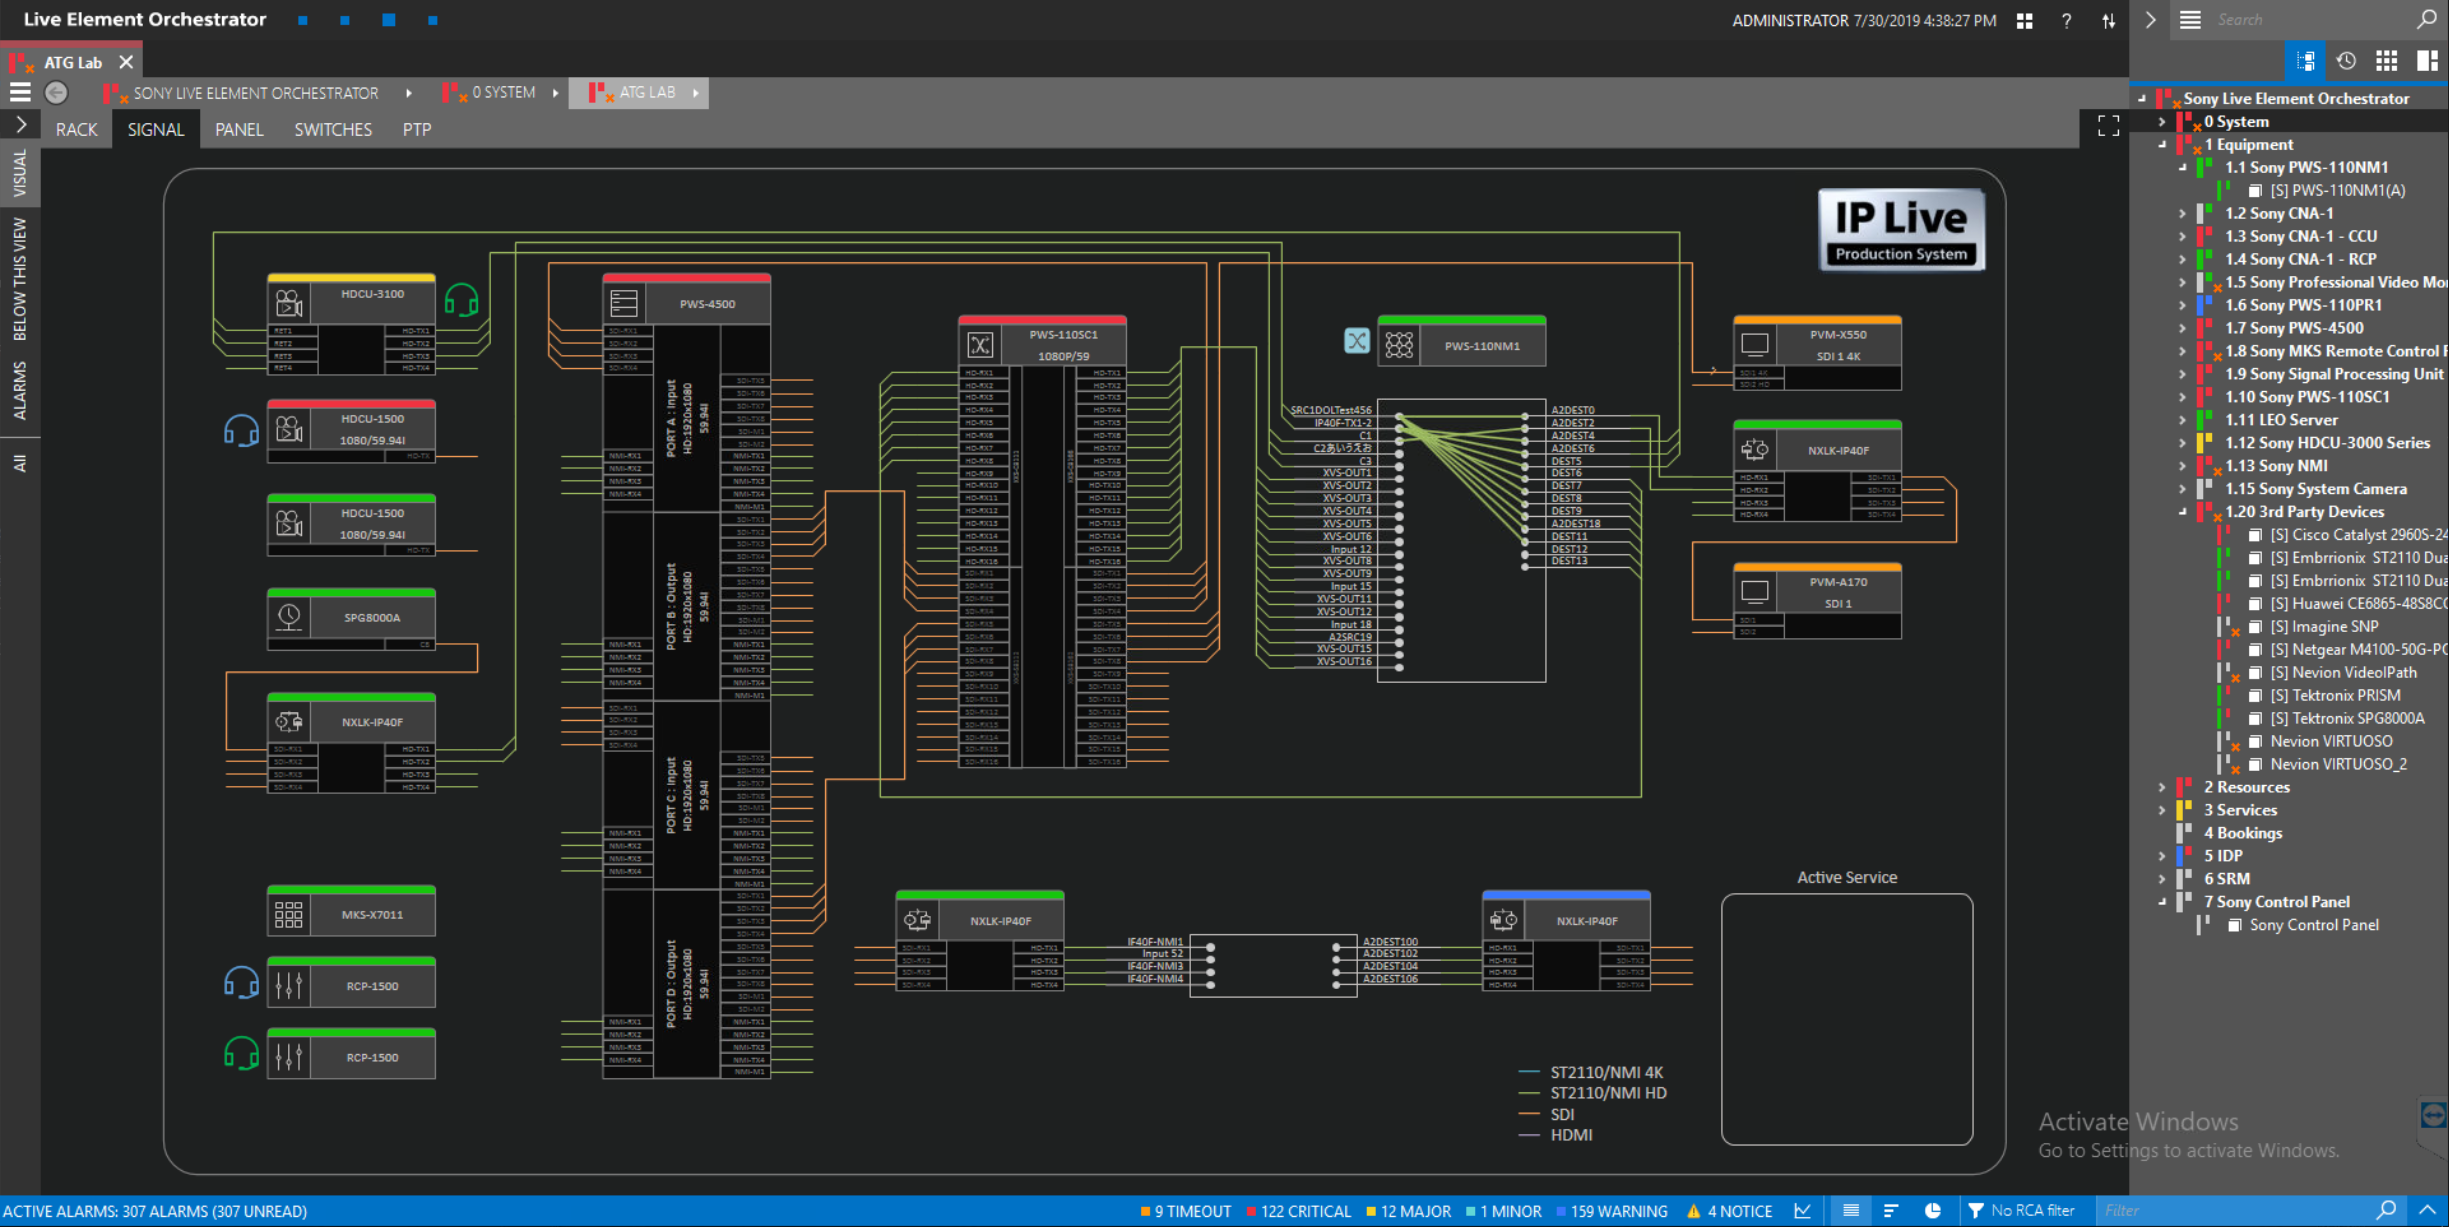Click the SPG8000A clock icon

(x=289, y=616)
